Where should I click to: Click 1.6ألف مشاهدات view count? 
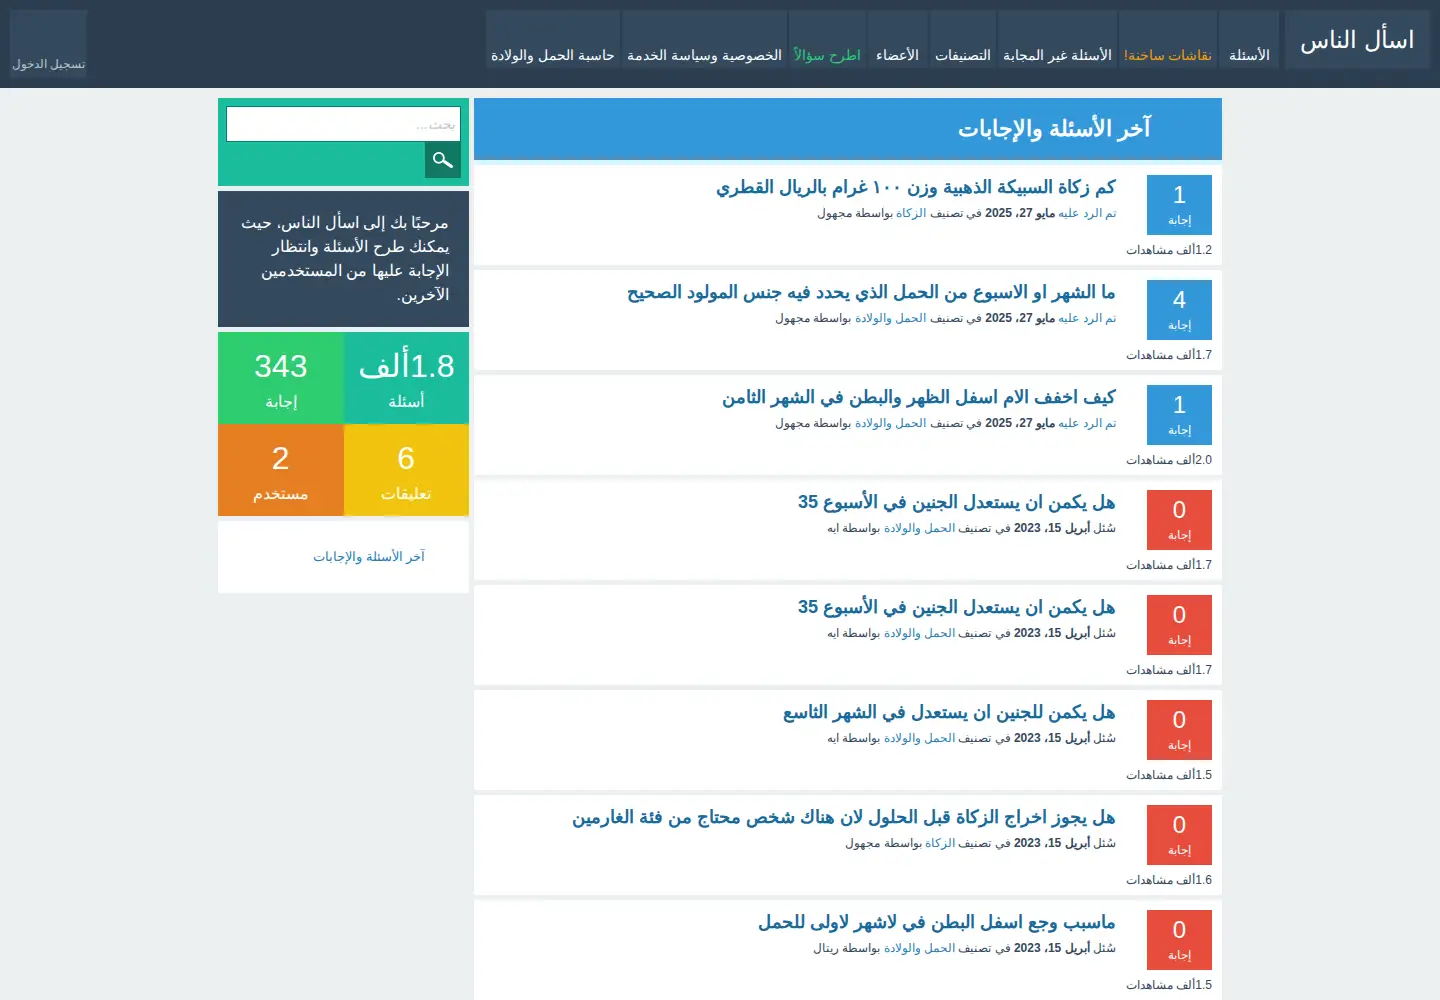(1169, 880)
